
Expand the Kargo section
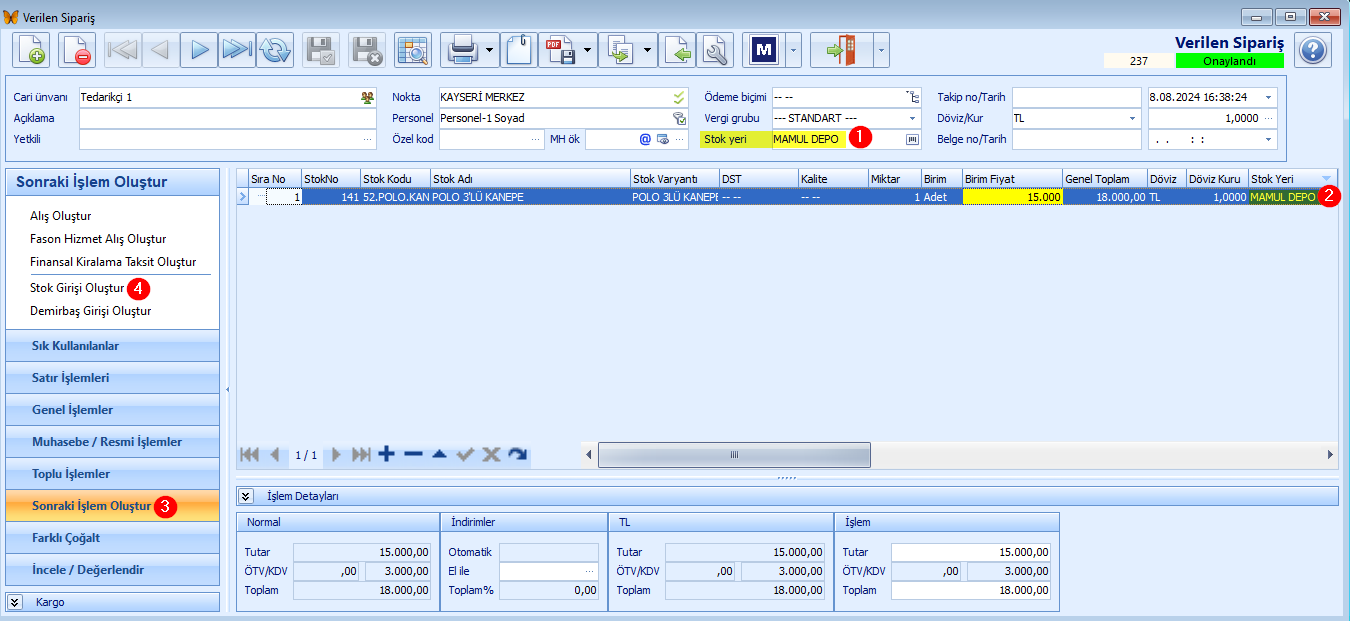pos(15,602)
